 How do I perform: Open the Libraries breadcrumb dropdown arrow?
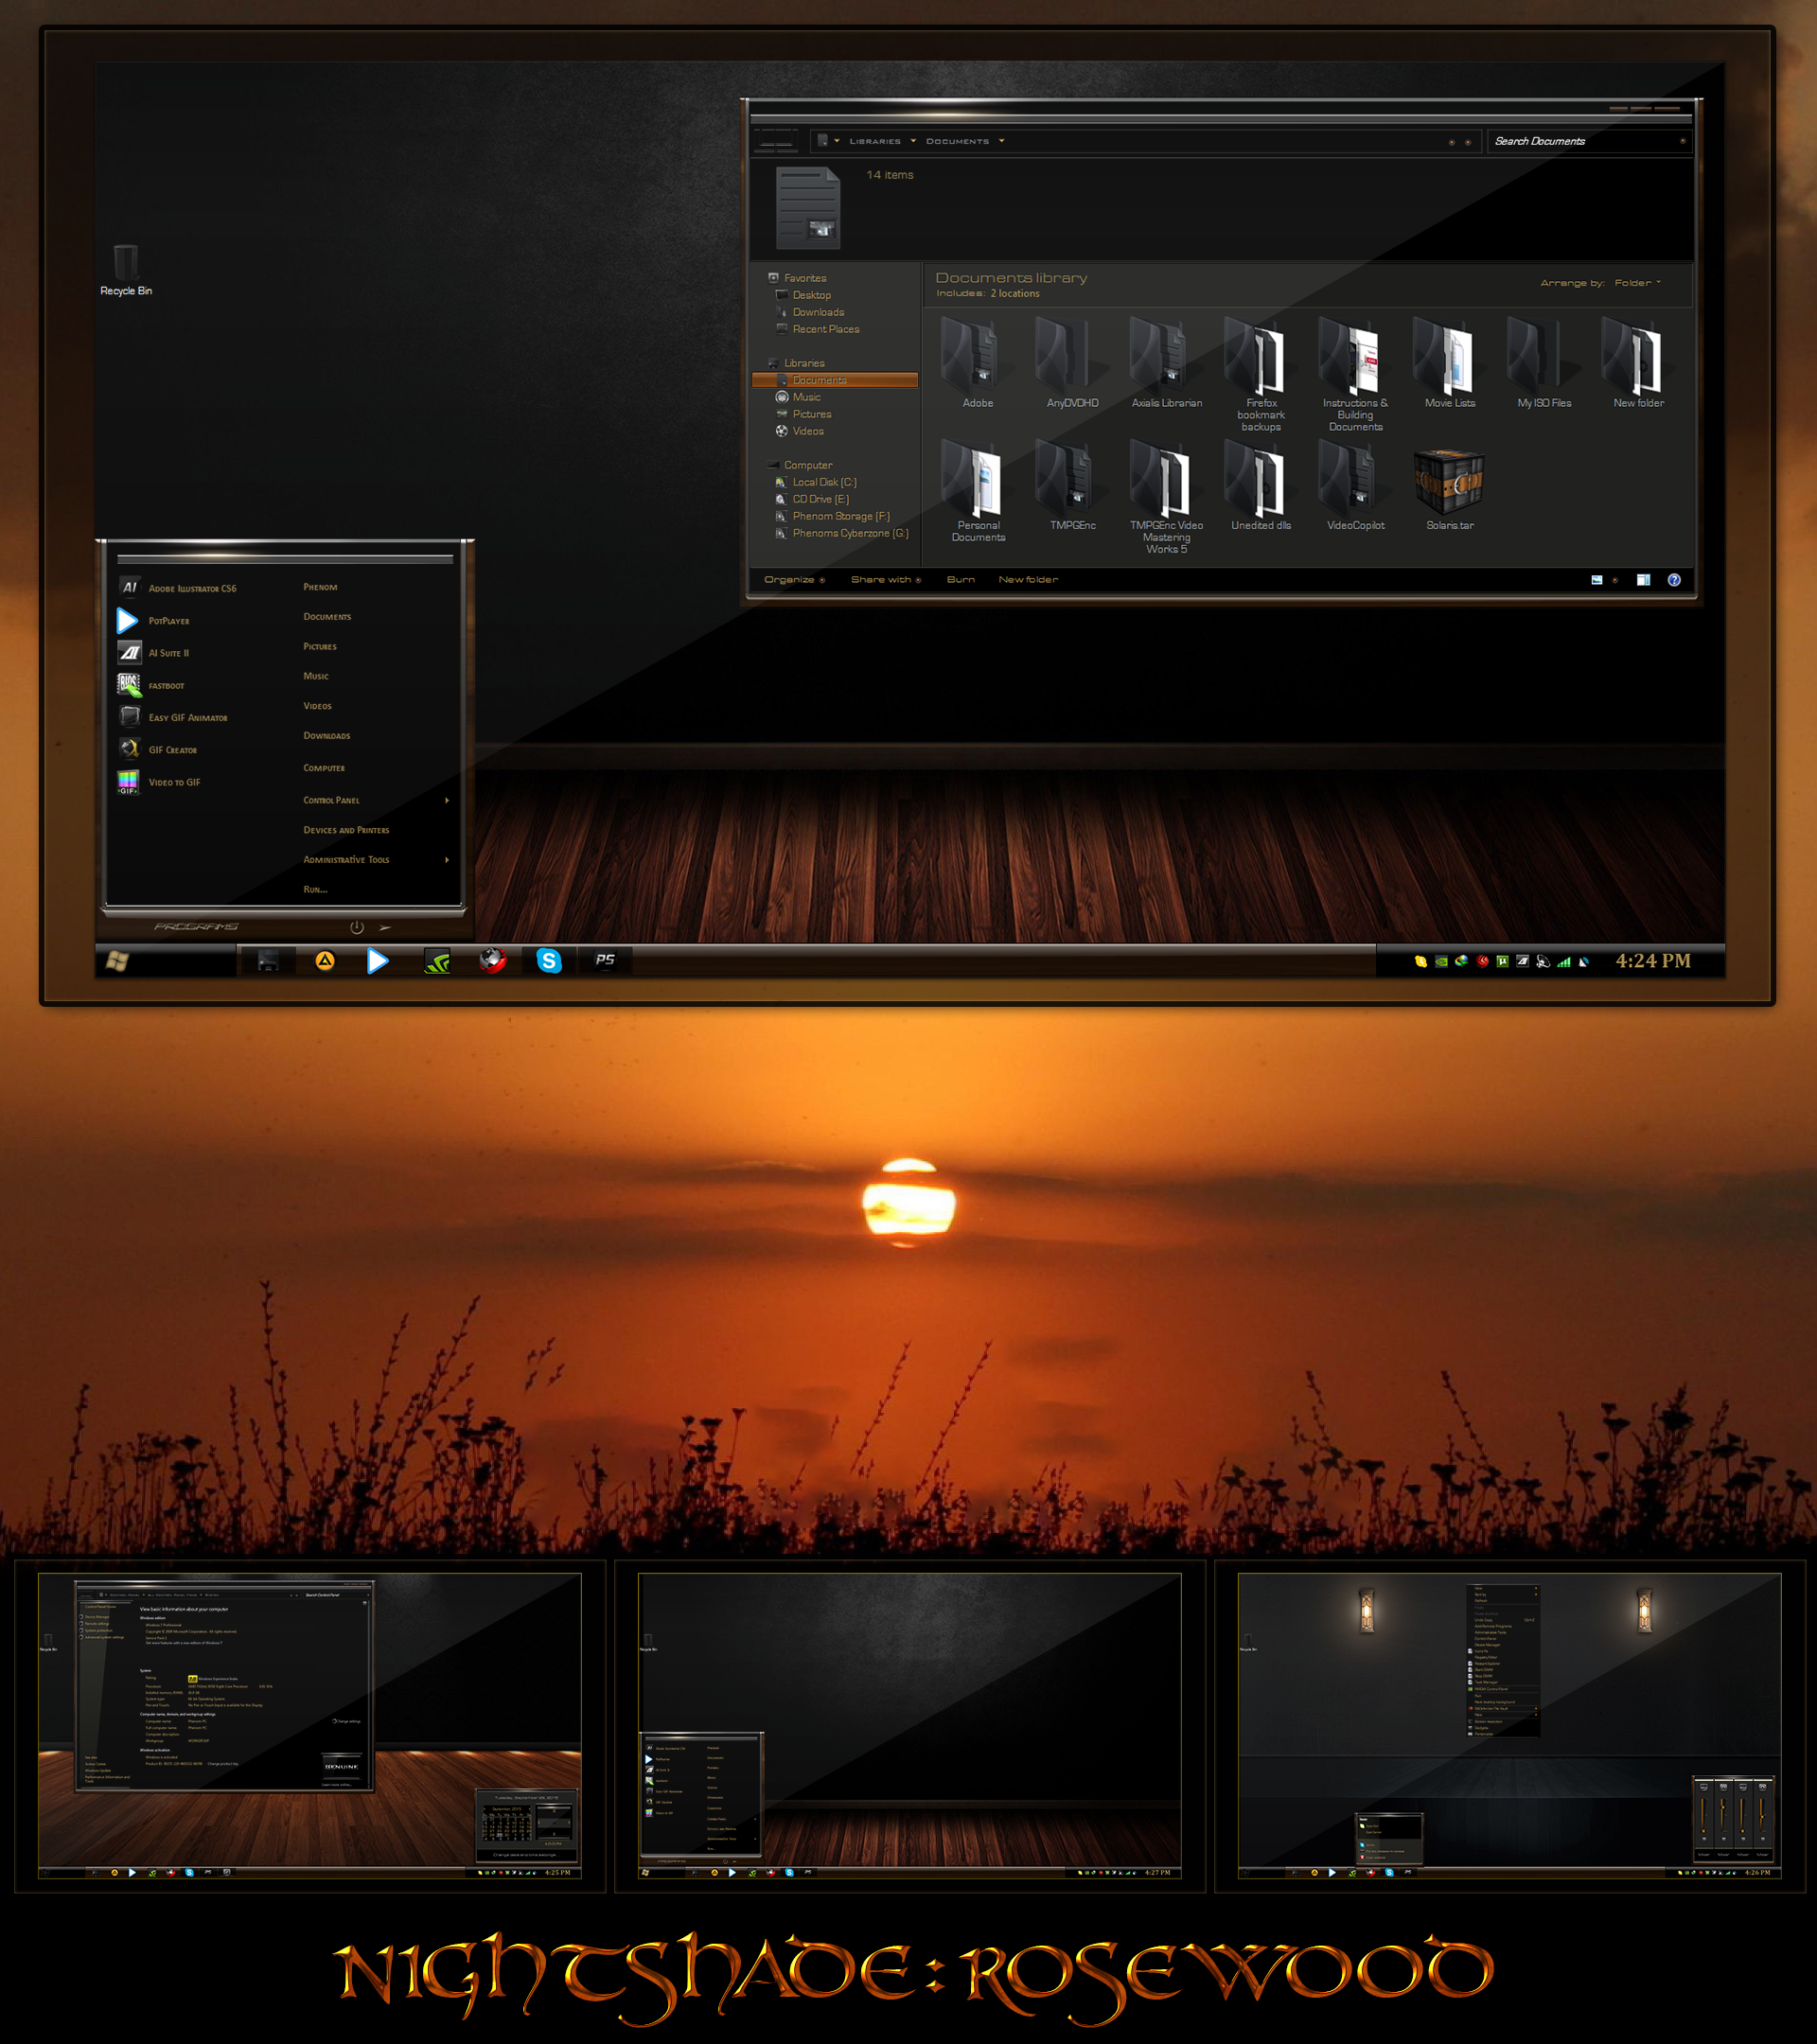[x=913, y=141]
